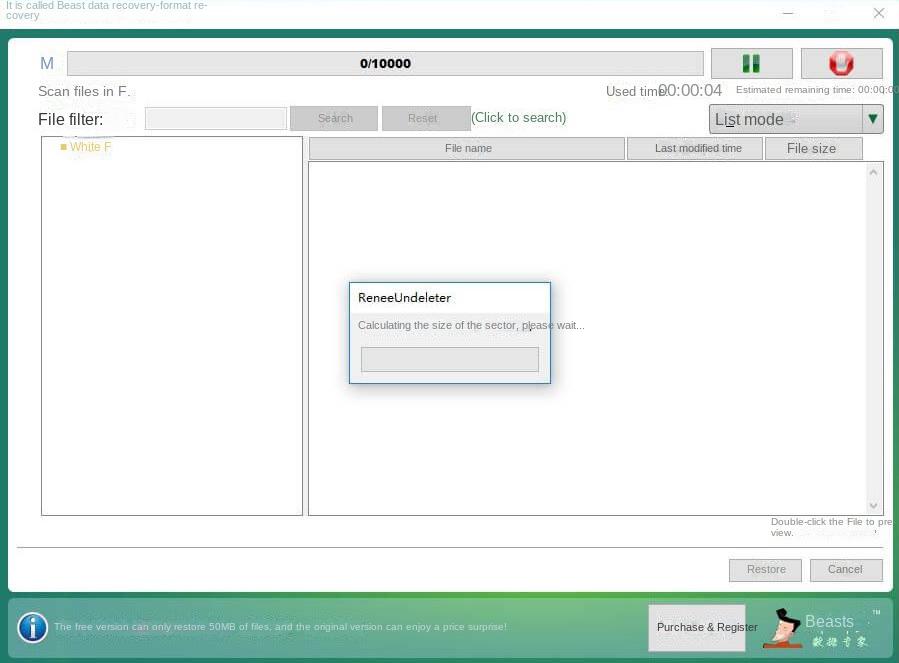The width and height of the screenshot is (899, 663).
Task: Cancel the recovery operation
Action: point(845,569)
